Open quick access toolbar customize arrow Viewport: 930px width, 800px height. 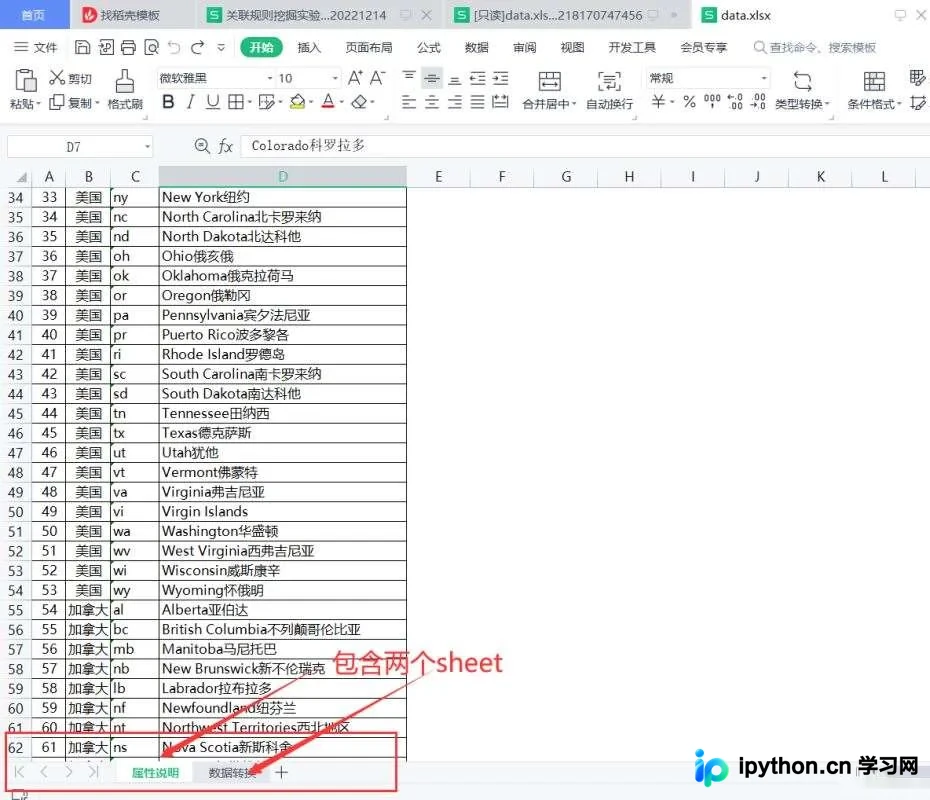pos(221,47)
